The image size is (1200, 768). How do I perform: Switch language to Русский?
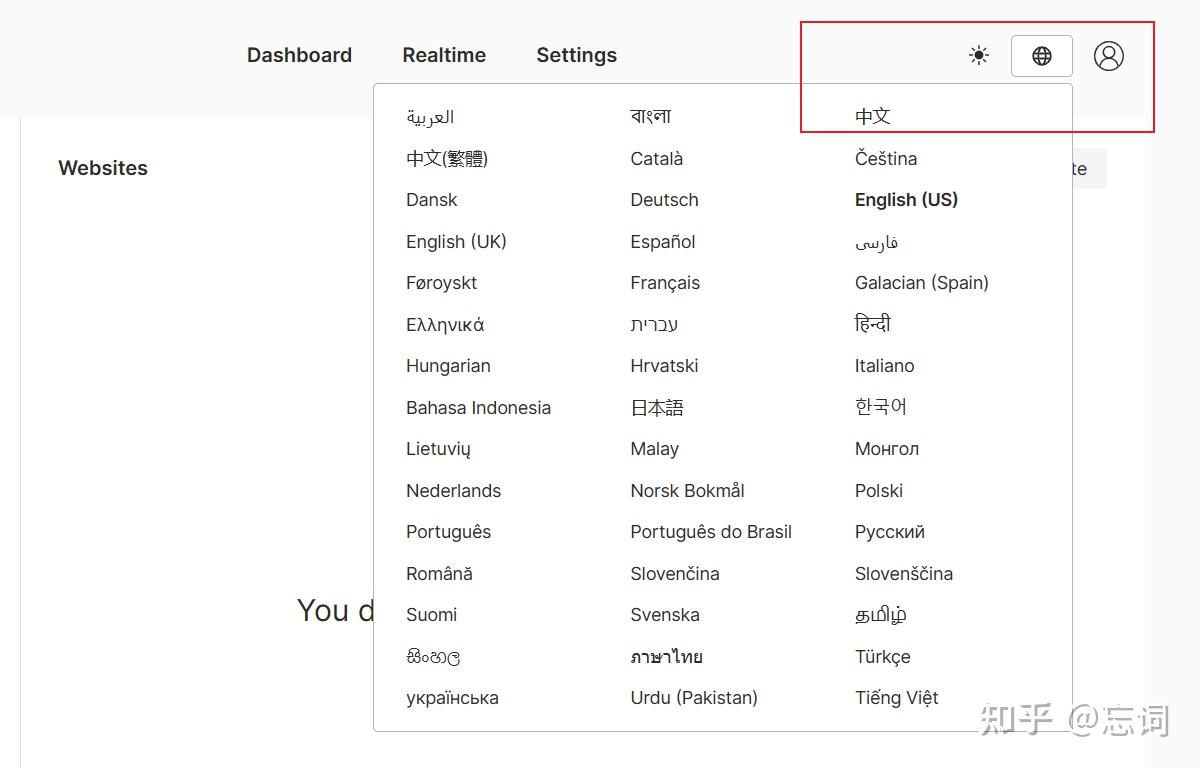tap(889, 532)
